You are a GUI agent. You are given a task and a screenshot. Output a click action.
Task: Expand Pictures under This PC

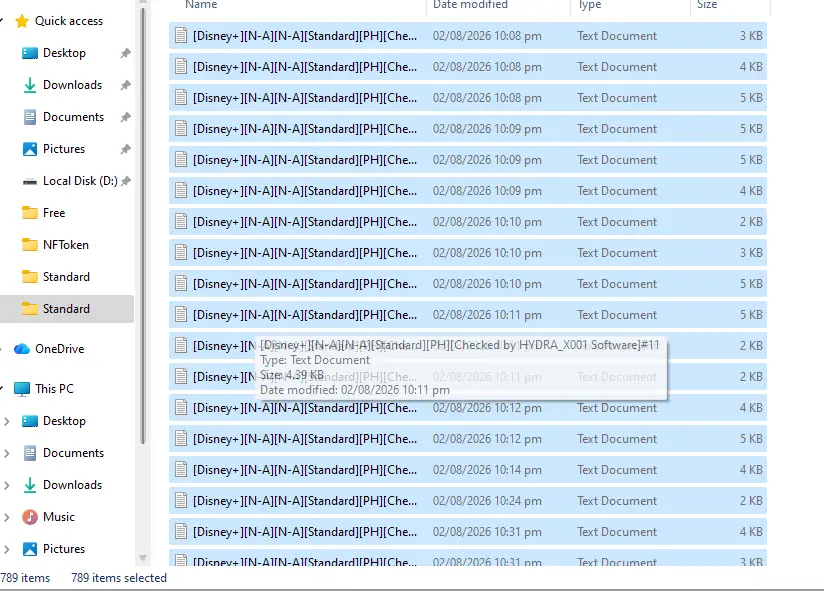6,549
